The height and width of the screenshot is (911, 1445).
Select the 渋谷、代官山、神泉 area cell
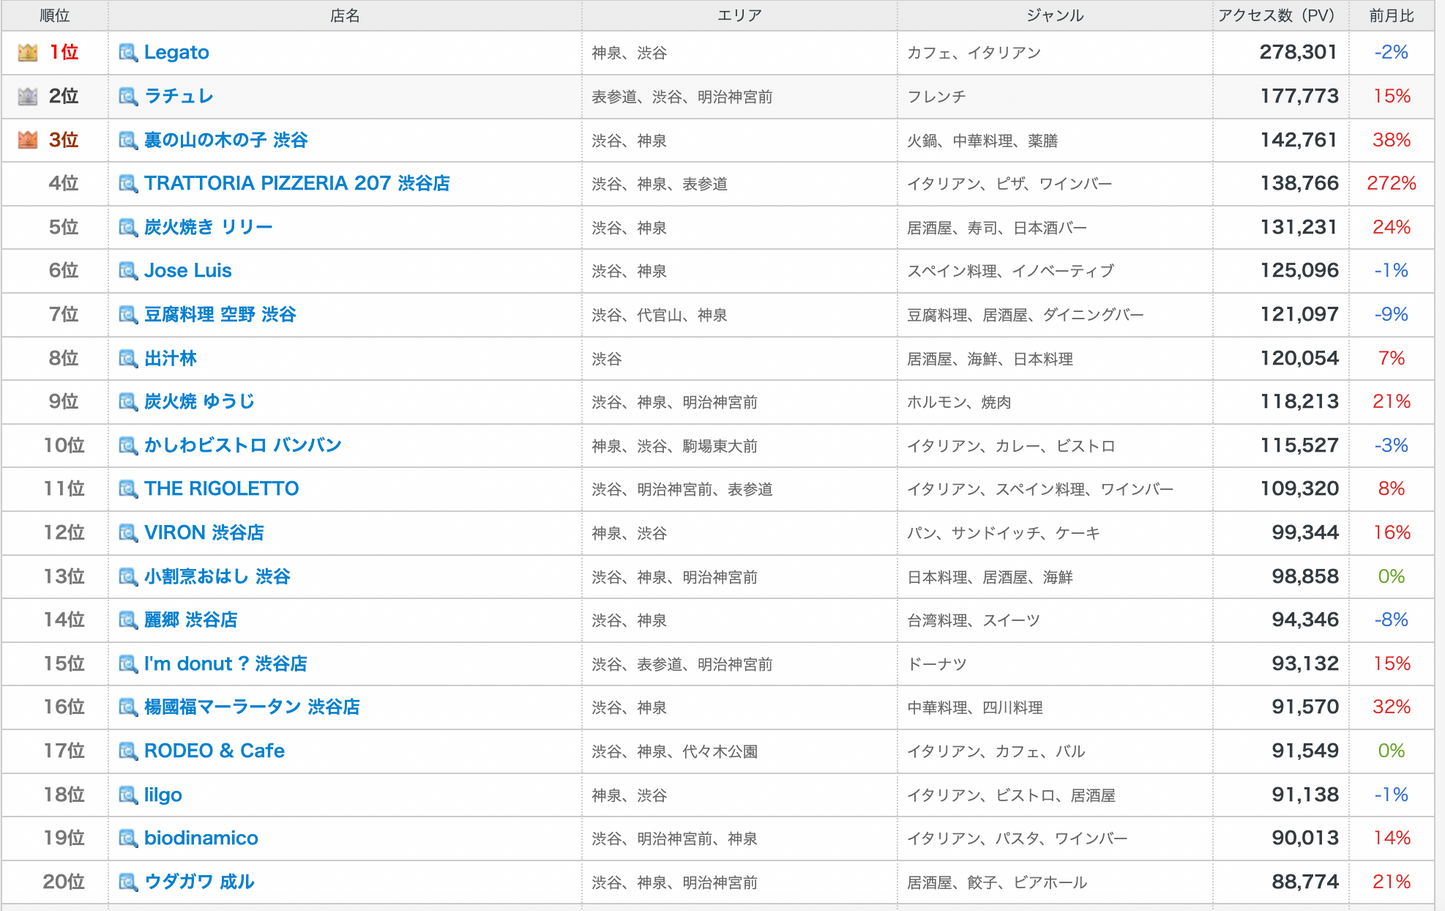pos(740,314)
